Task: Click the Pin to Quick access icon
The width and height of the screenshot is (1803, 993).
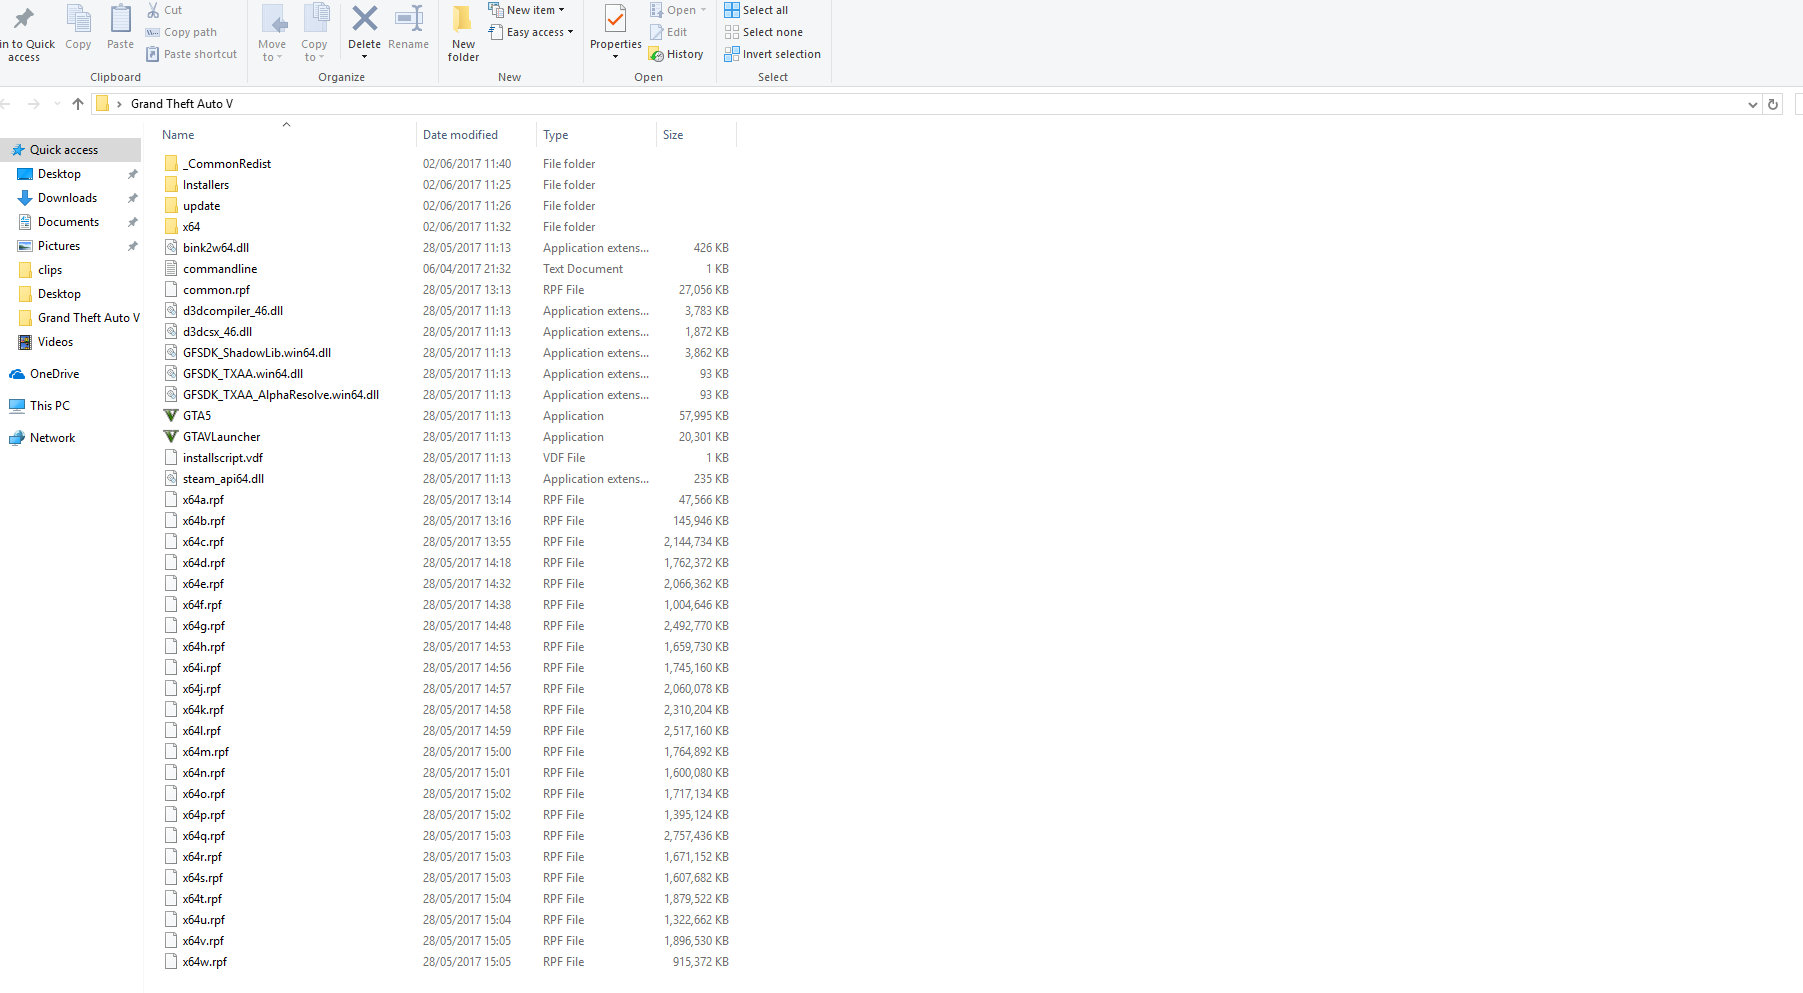Action: tap(24, 18)
